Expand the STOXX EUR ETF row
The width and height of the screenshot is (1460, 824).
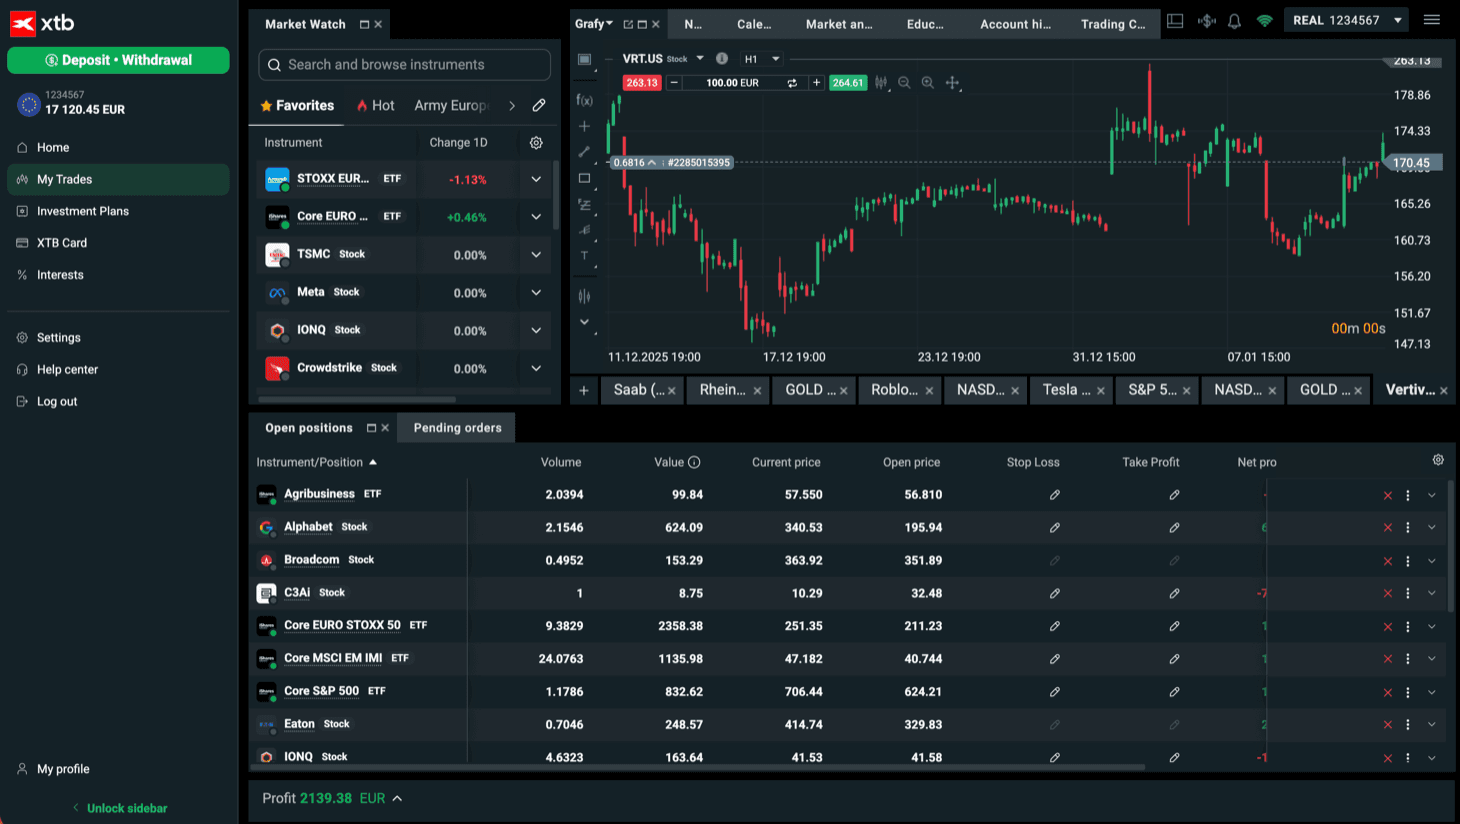[536, 180]
